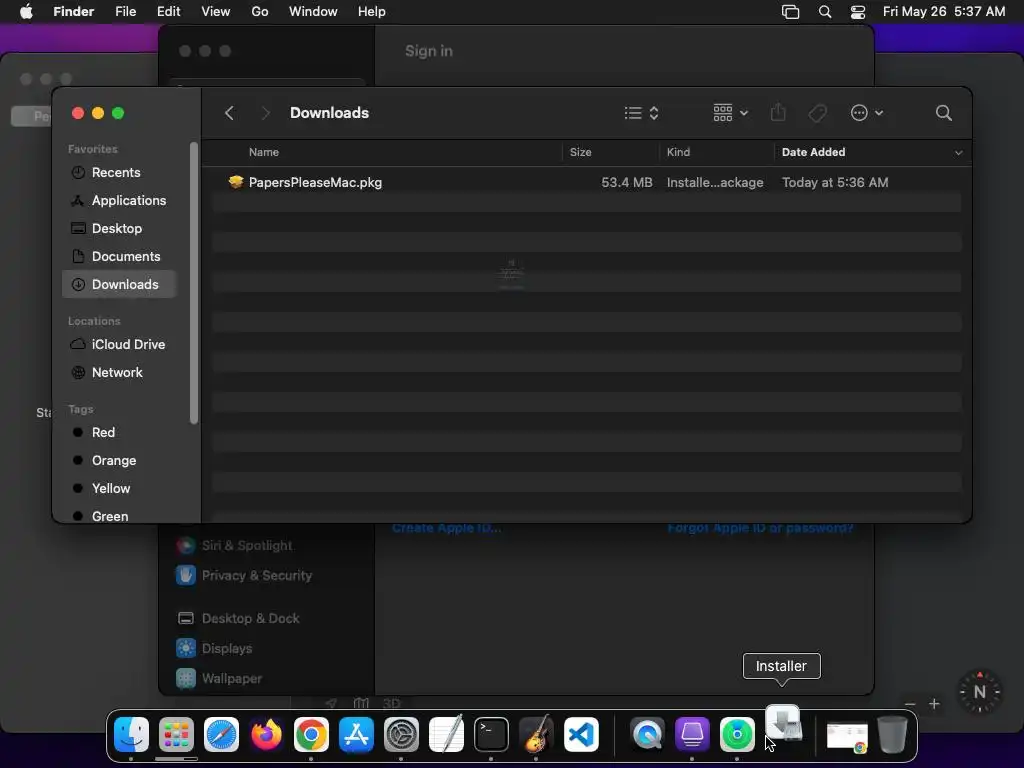Select Recents in Finder sidebar
The image size is (1024, 768).
point(120,172)
